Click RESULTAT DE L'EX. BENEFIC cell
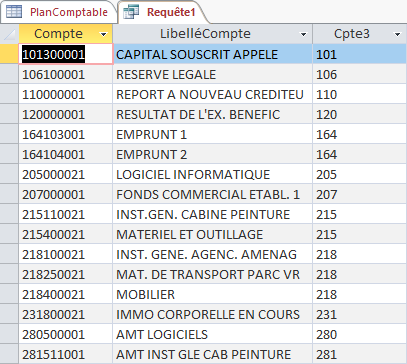The height and width of the screenshot is (364, 407). [x=213, y=114]
